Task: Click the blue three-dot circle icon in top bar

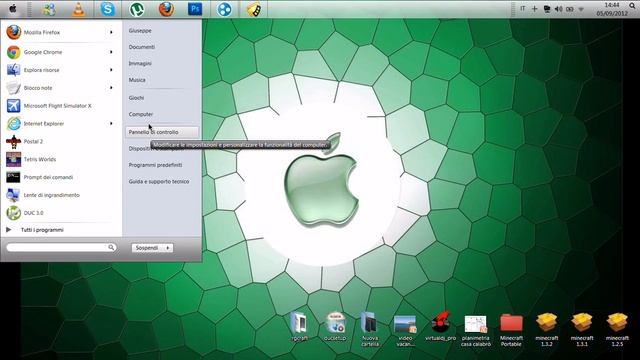Action: 224,9
